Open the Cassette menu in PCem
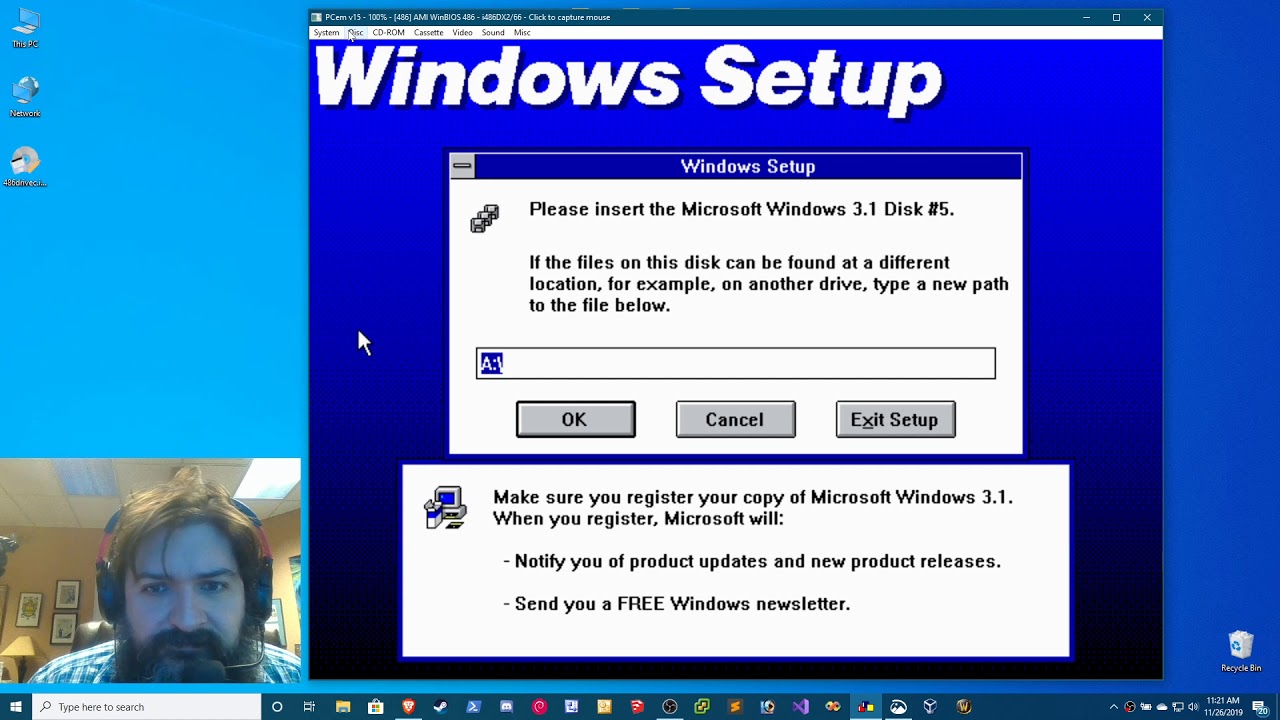The height and width of the screenshot is (720, 1280). coord(428,32)
